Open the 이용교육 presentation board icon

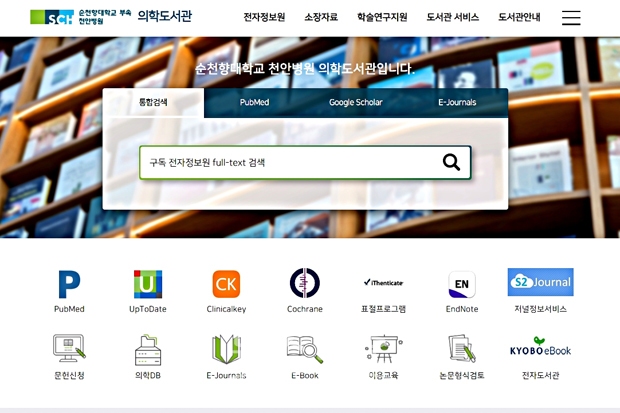pyautogui.click(x=383, y=349)
